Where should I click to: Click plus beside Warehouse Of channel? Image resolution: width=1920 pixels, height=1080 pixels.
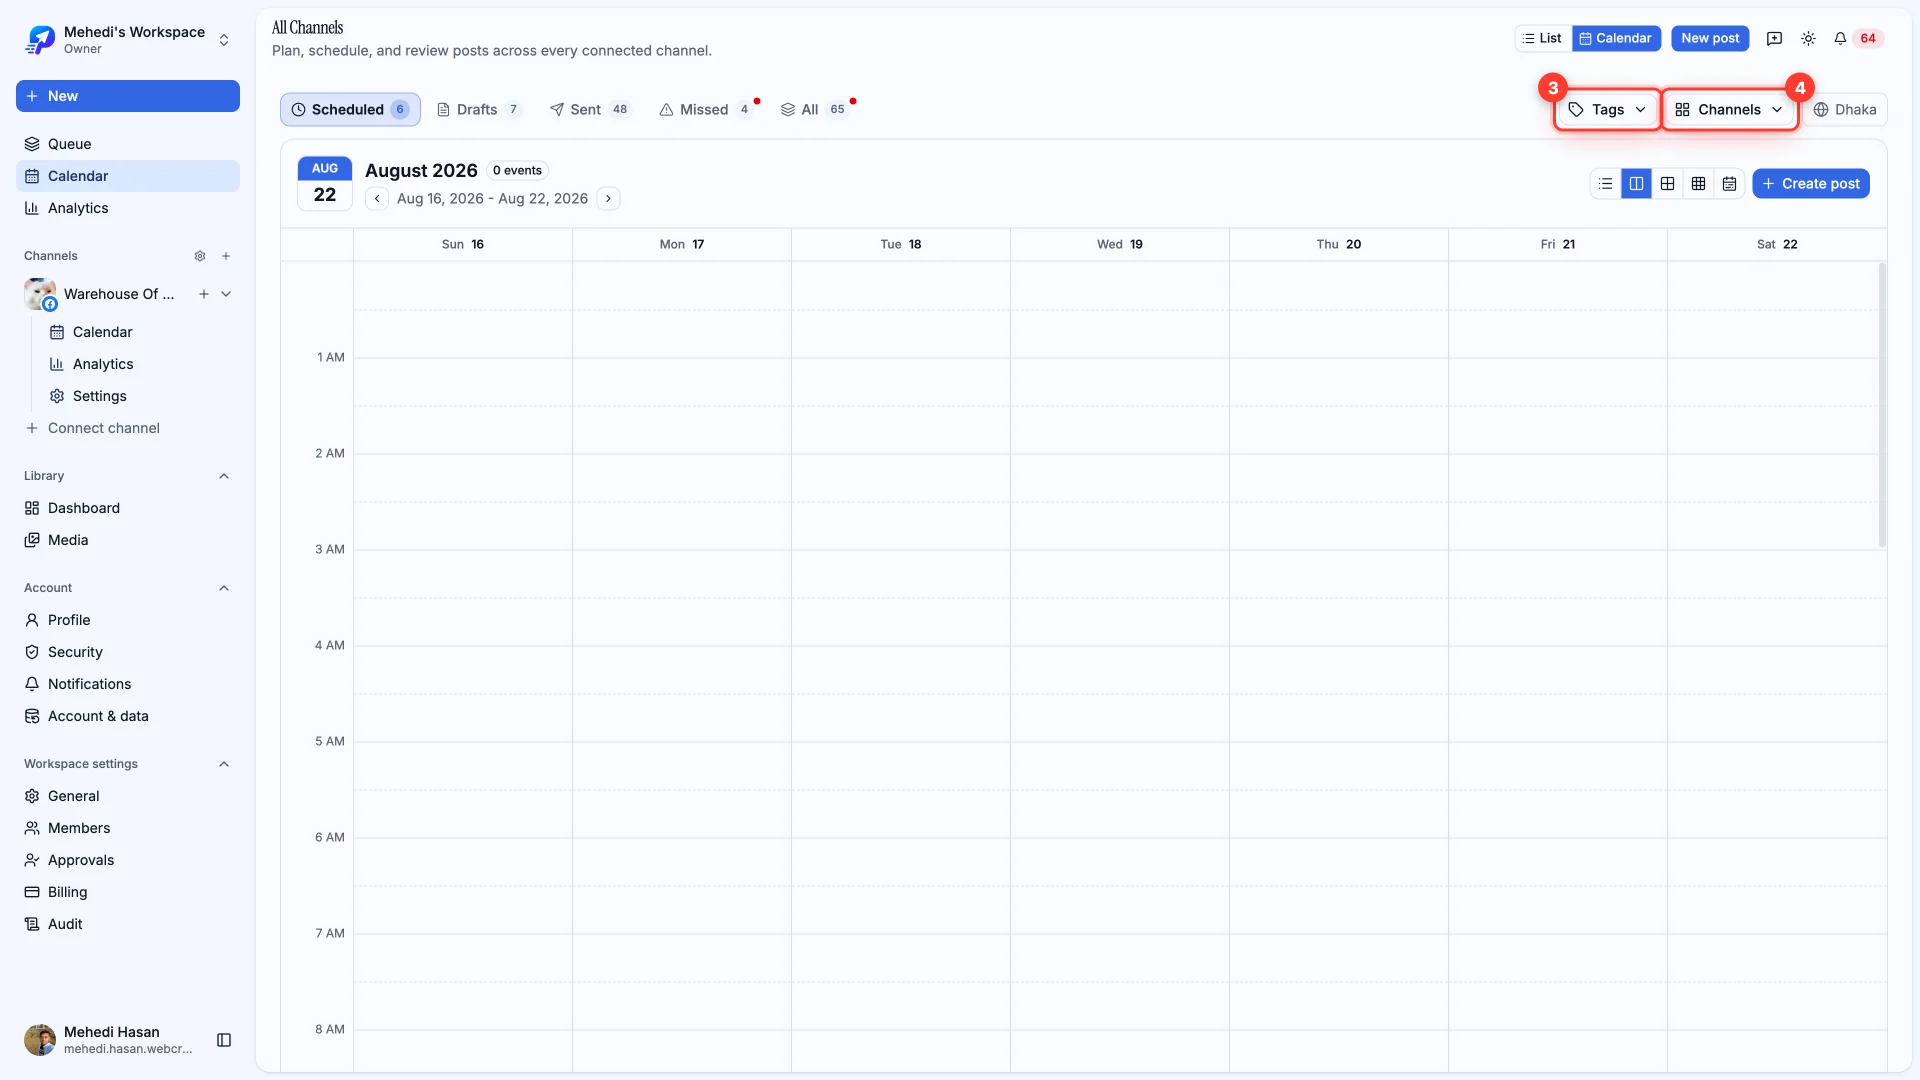[204, 294]
